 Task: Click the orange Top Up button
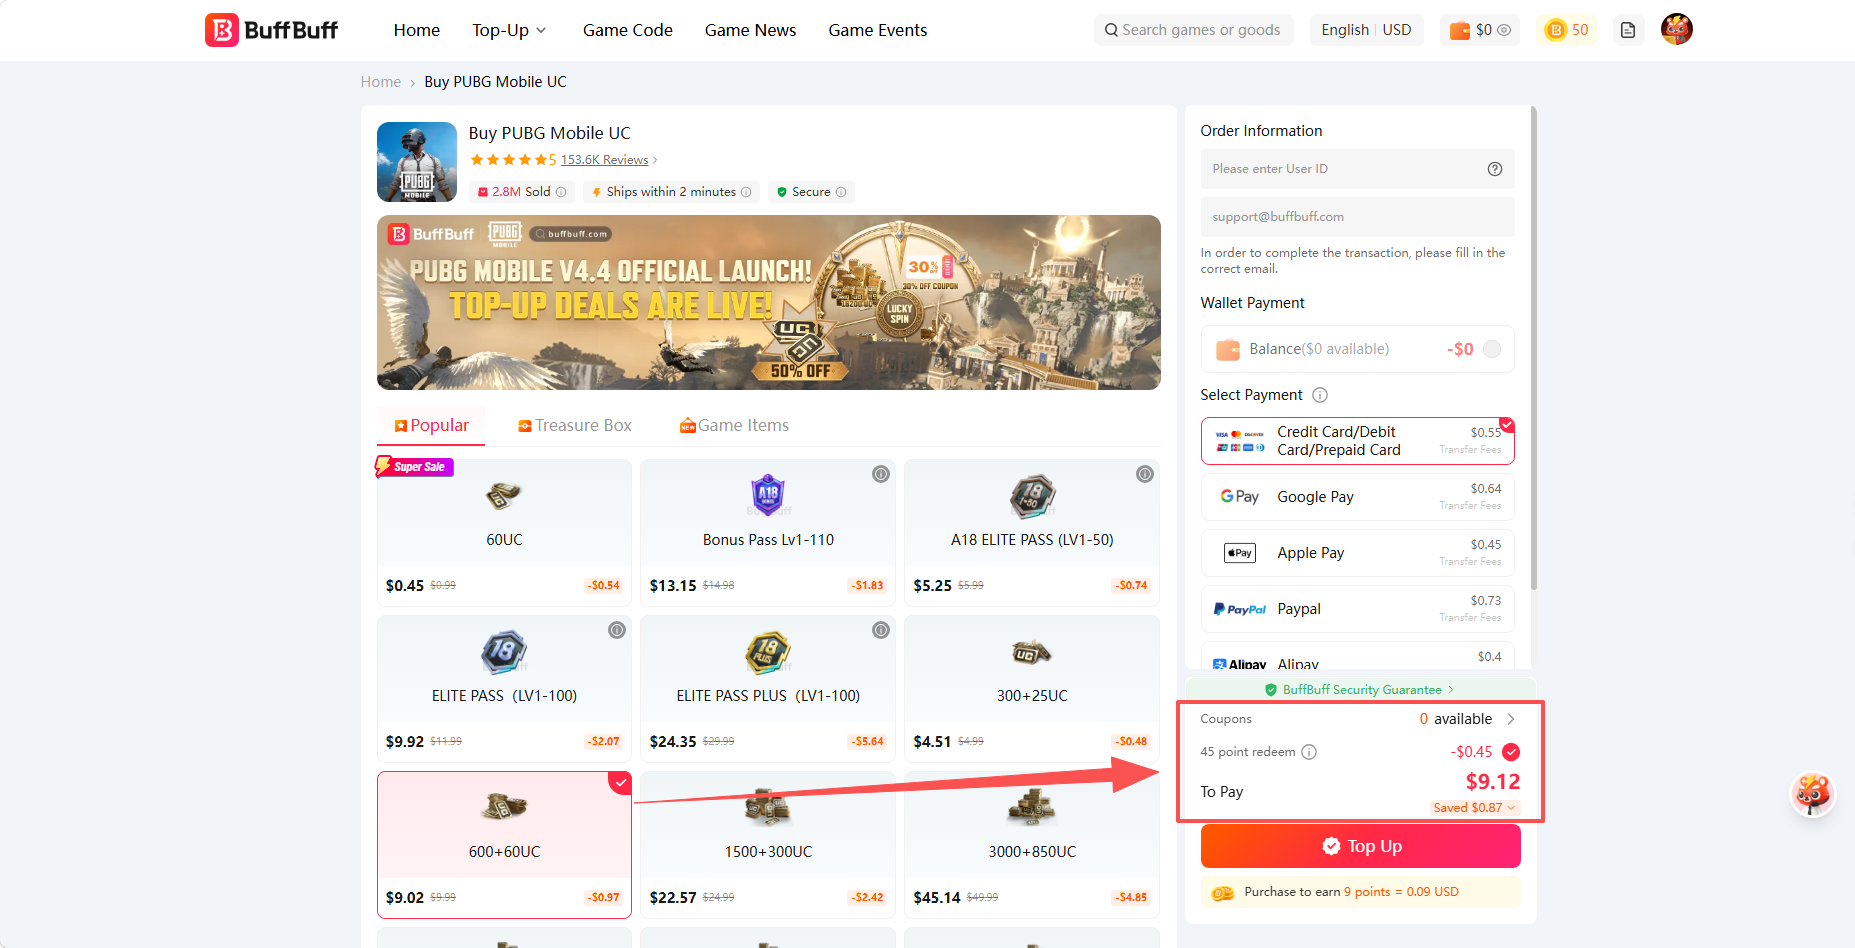[1360, 846]
